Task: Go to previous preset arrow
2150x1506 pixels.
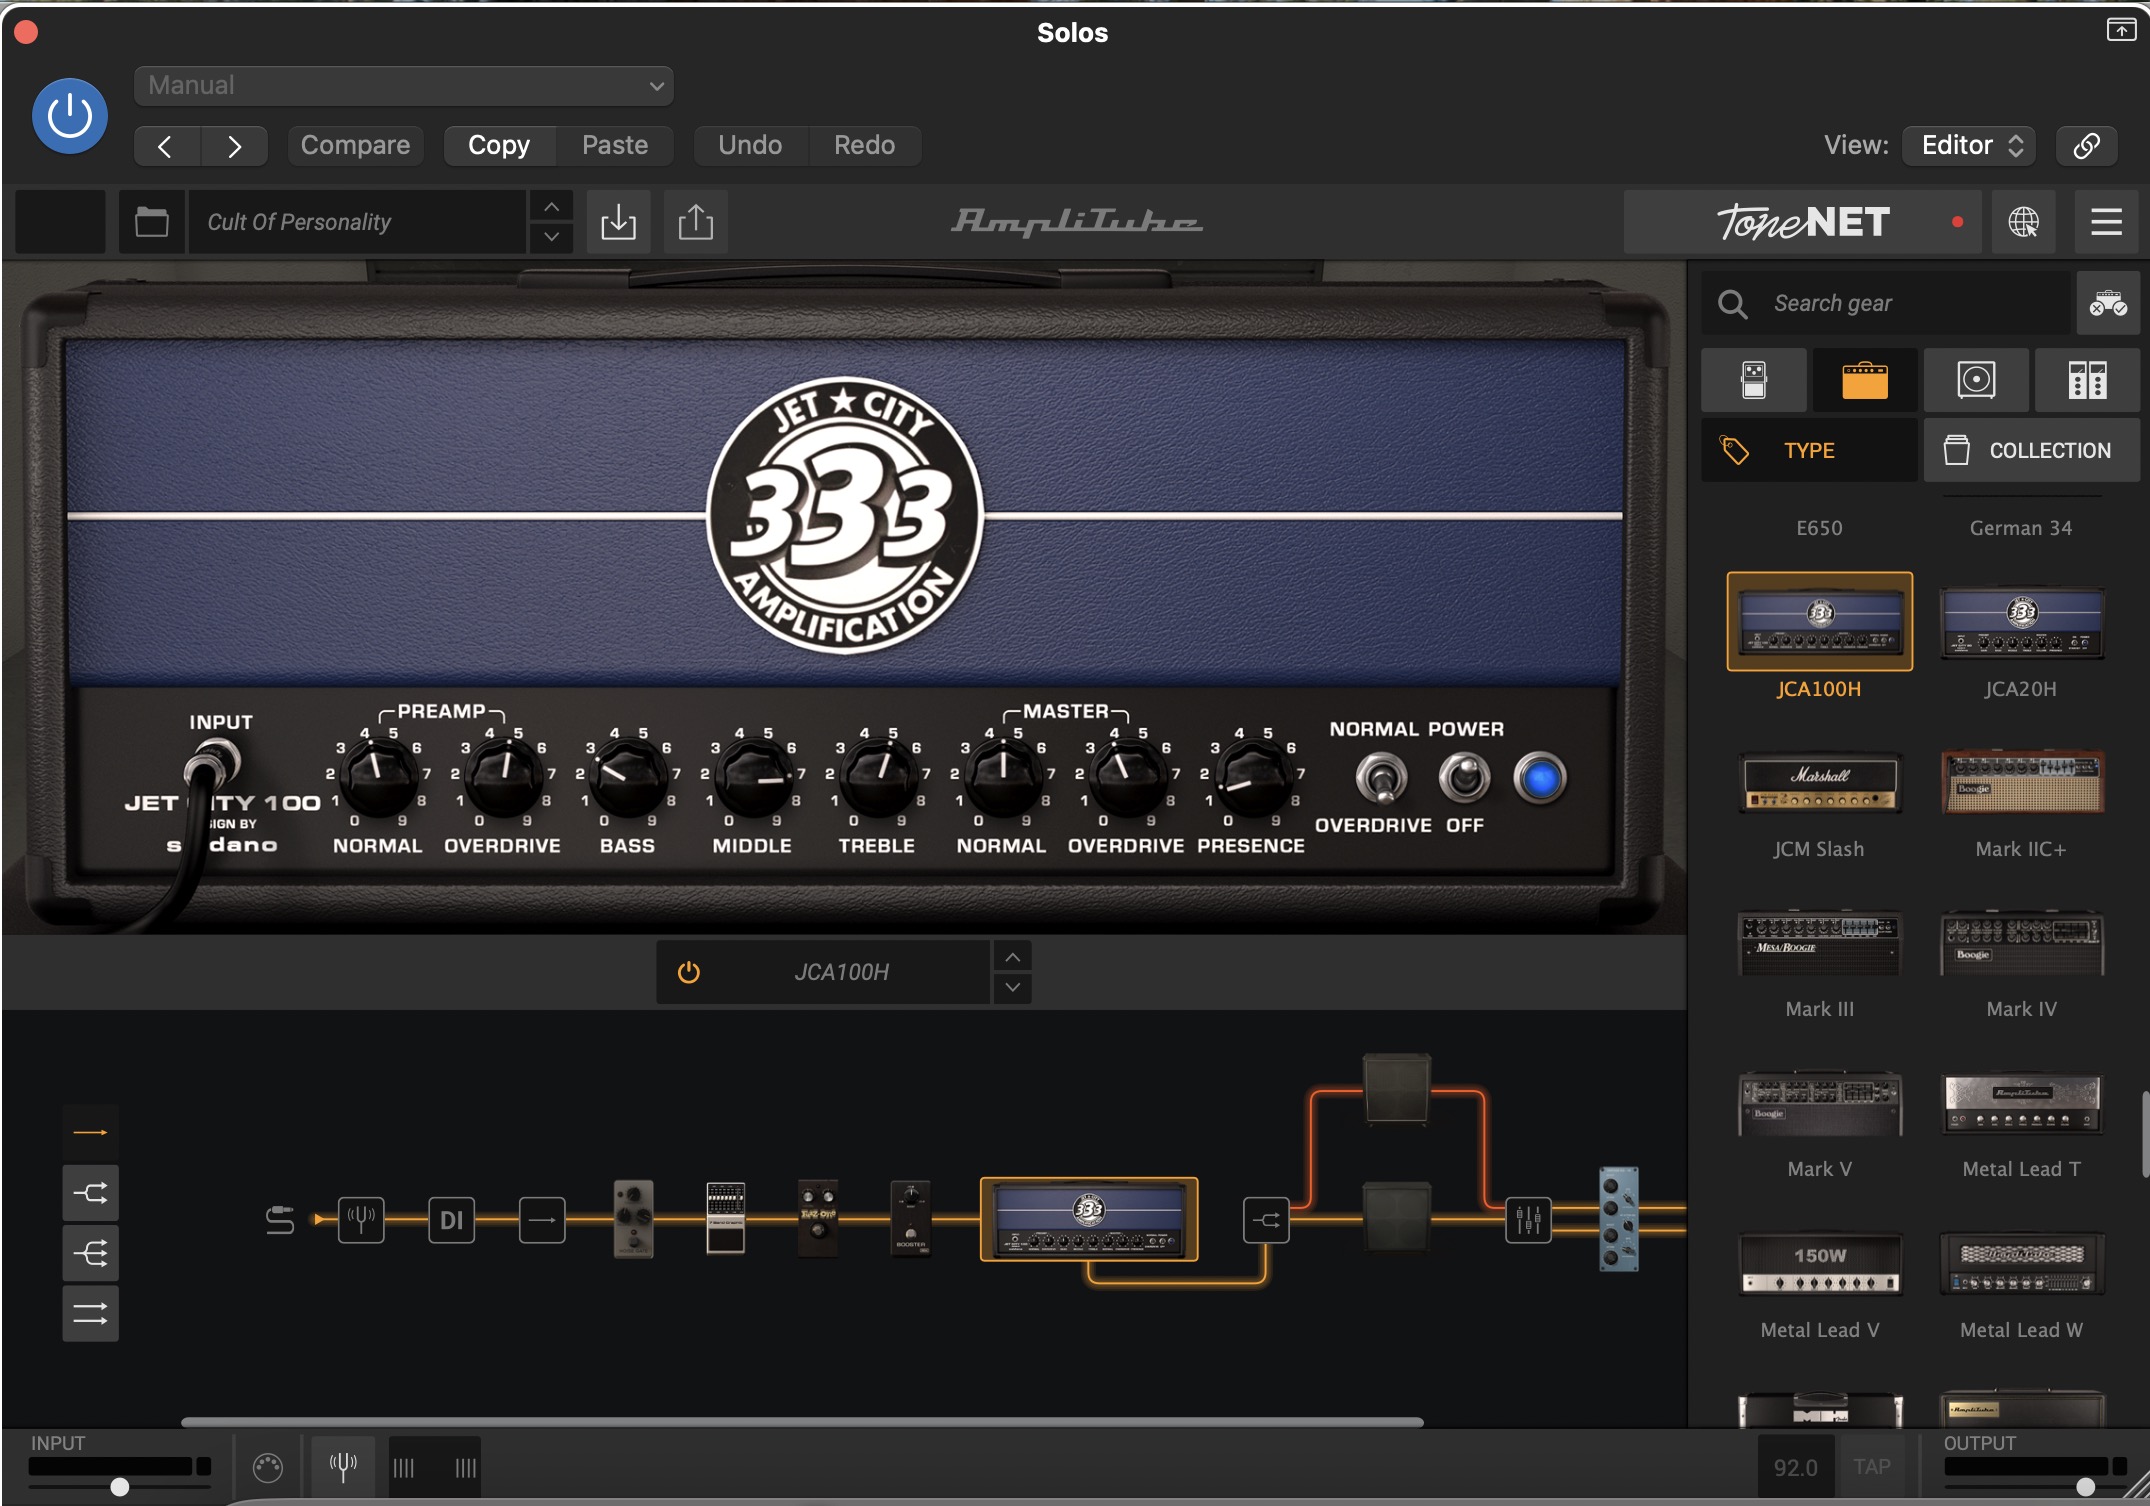Action: click(166, 146)
